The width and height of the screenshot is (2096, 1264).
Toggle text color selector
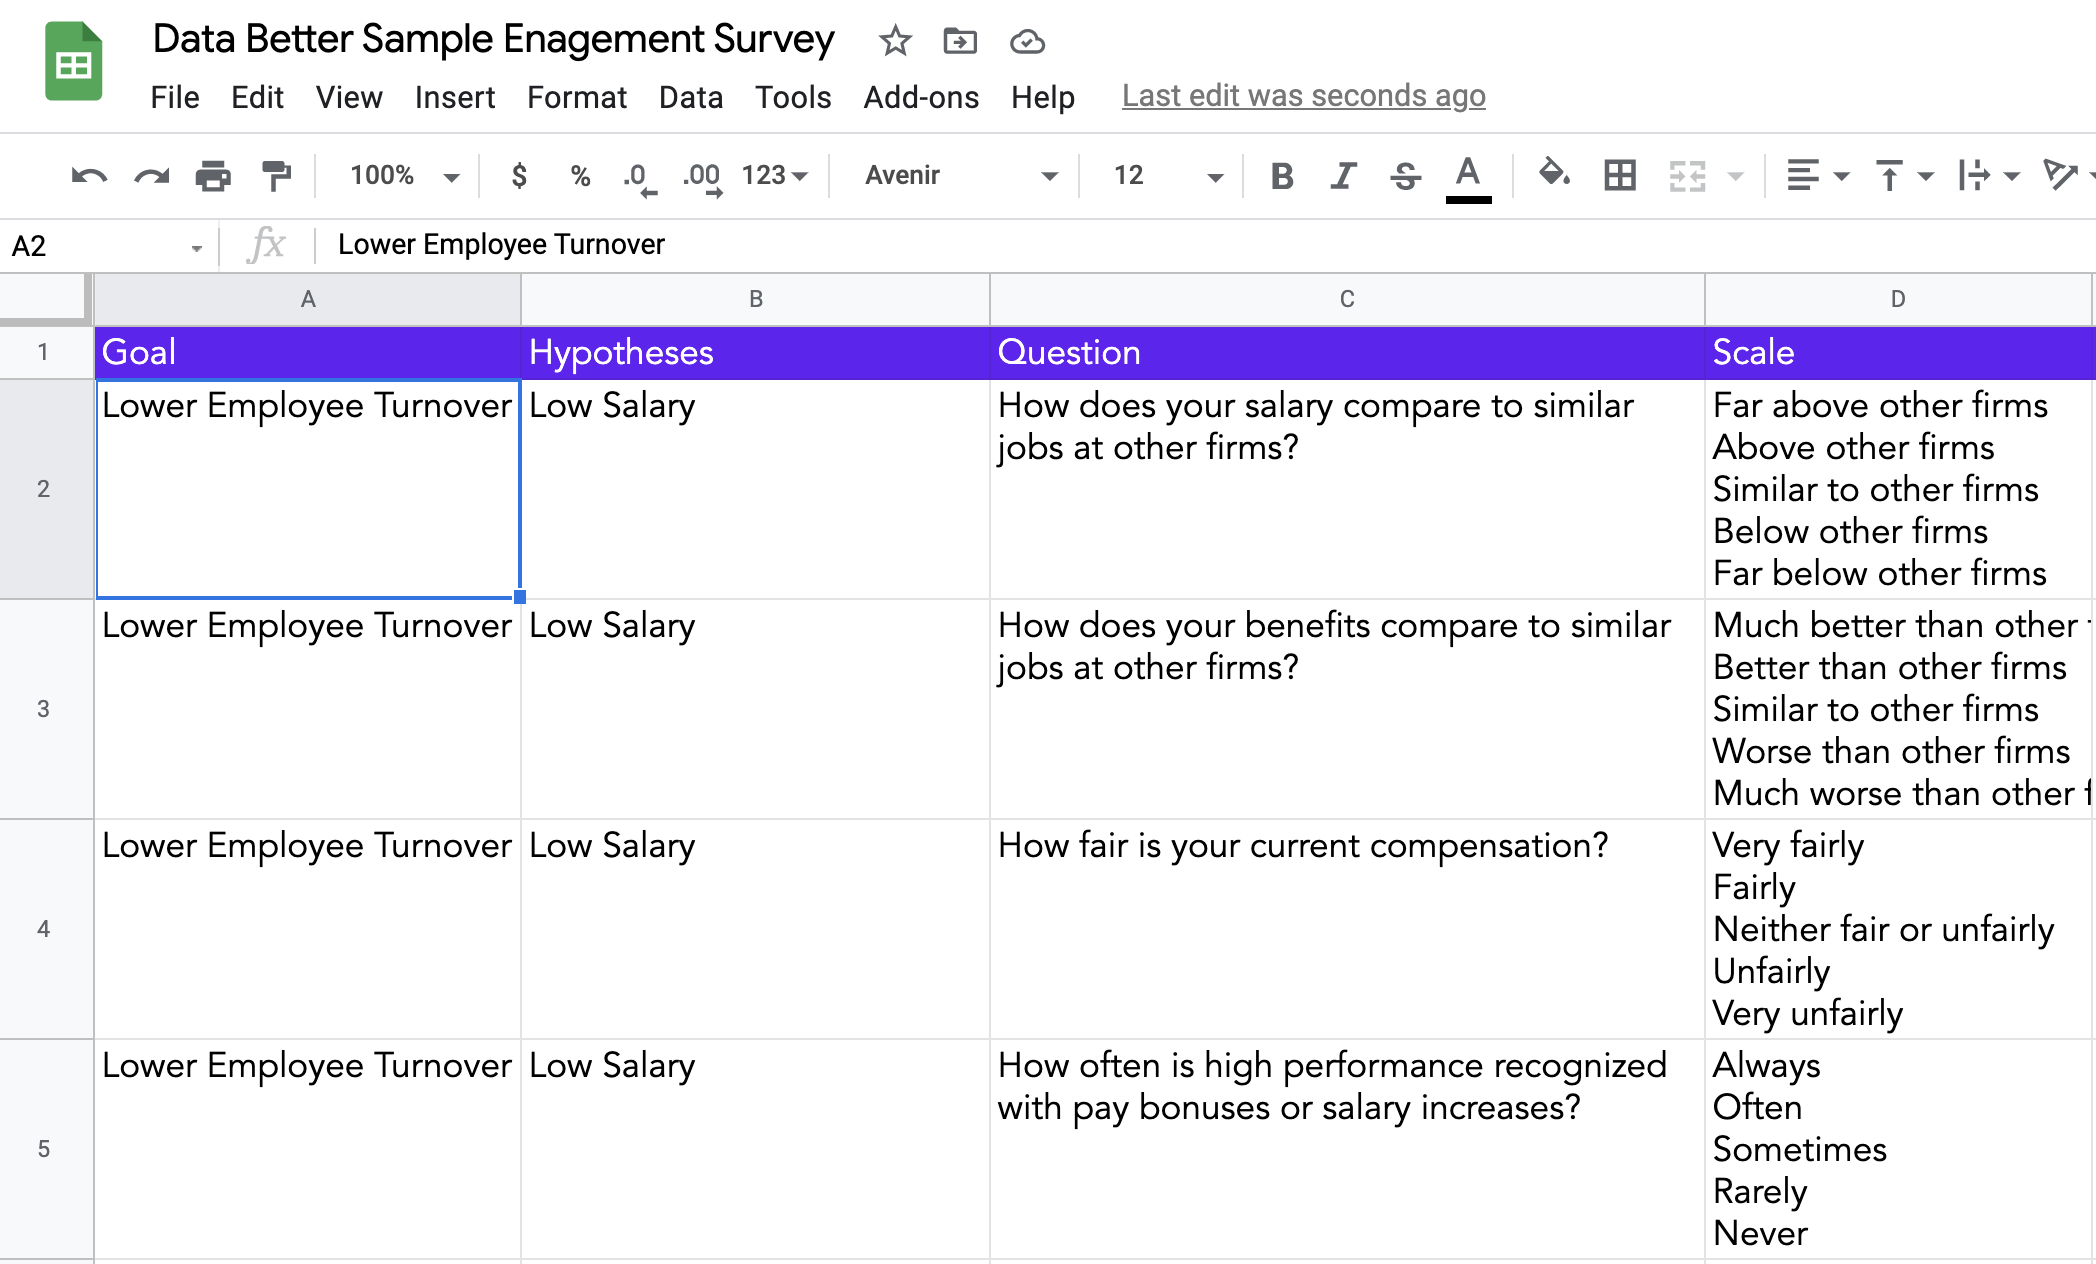point(1466,175)
